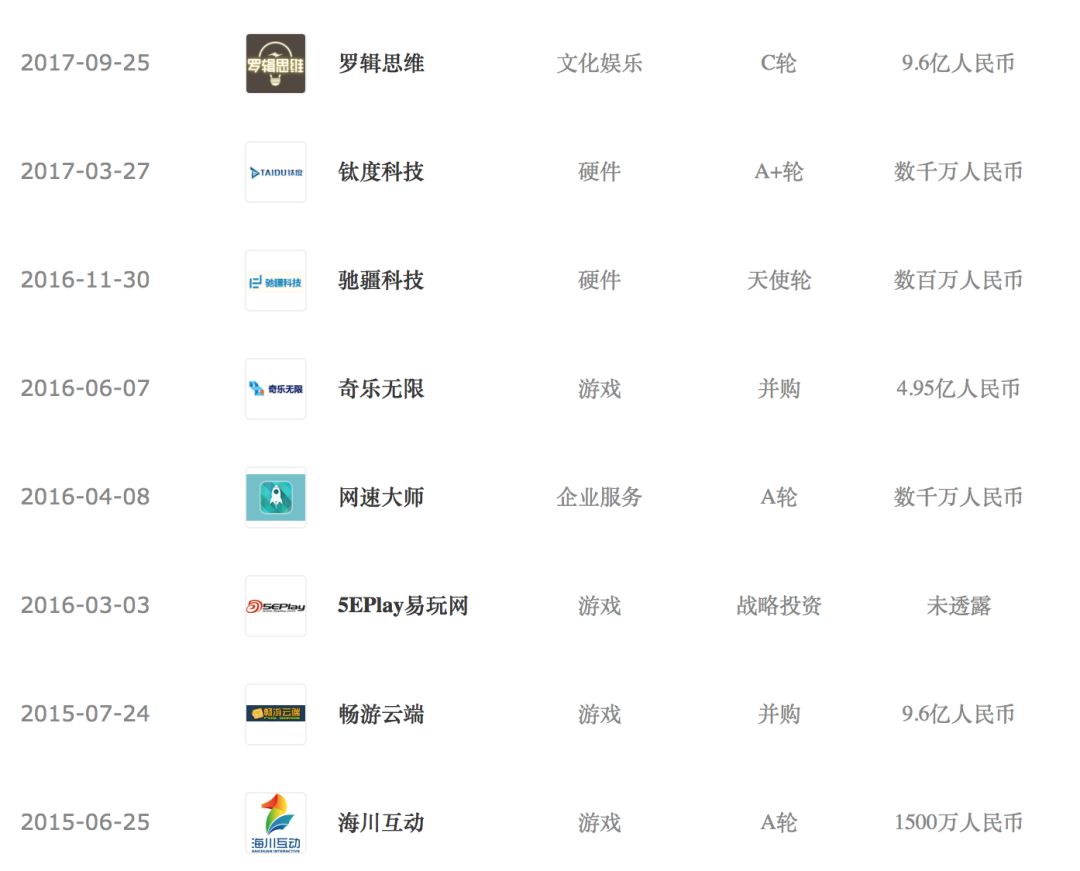
Task: Click the 文化娱乐 industry cell
Action: 599,63
